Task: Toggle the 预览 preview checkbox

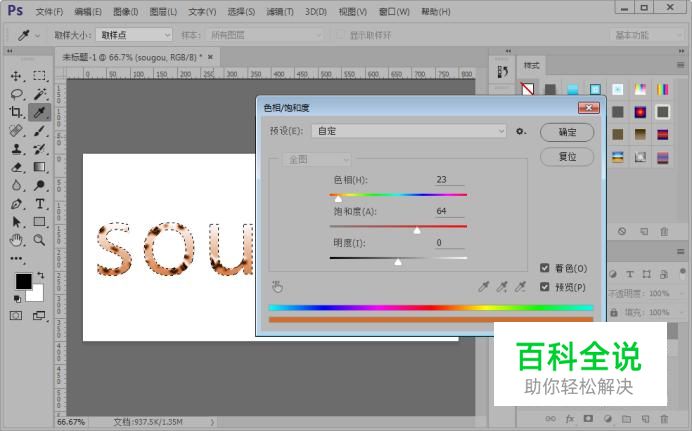Action: [x=545, y=287]
